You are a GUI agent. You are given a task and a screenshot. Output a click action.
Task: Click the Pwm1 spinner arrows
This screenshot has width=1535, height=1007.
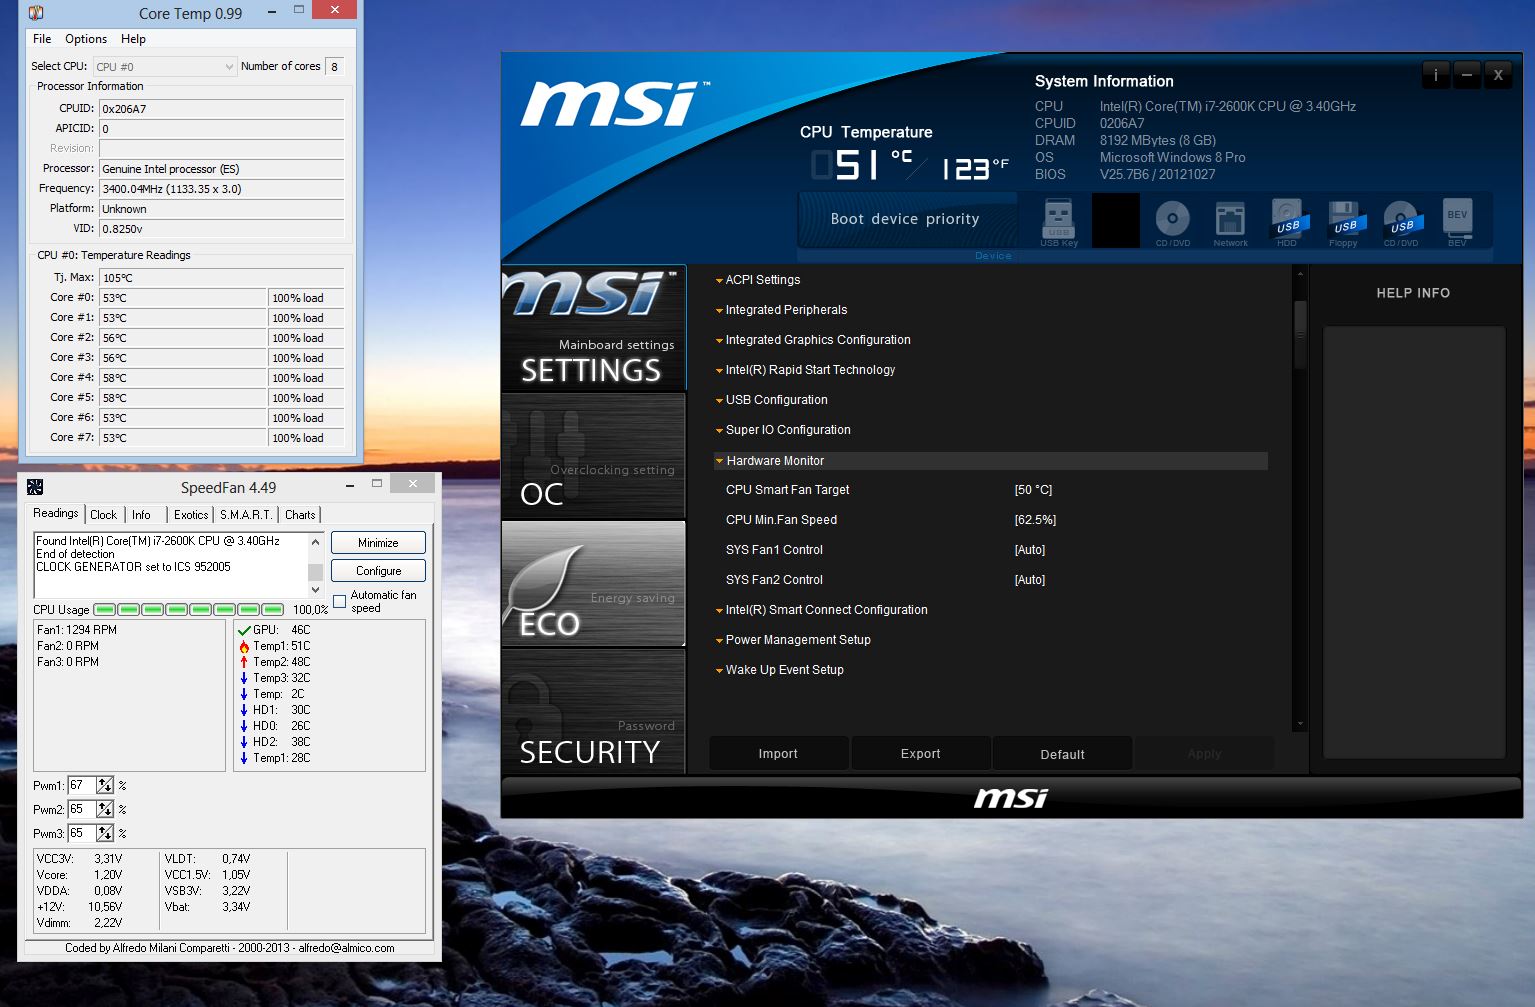105,786
